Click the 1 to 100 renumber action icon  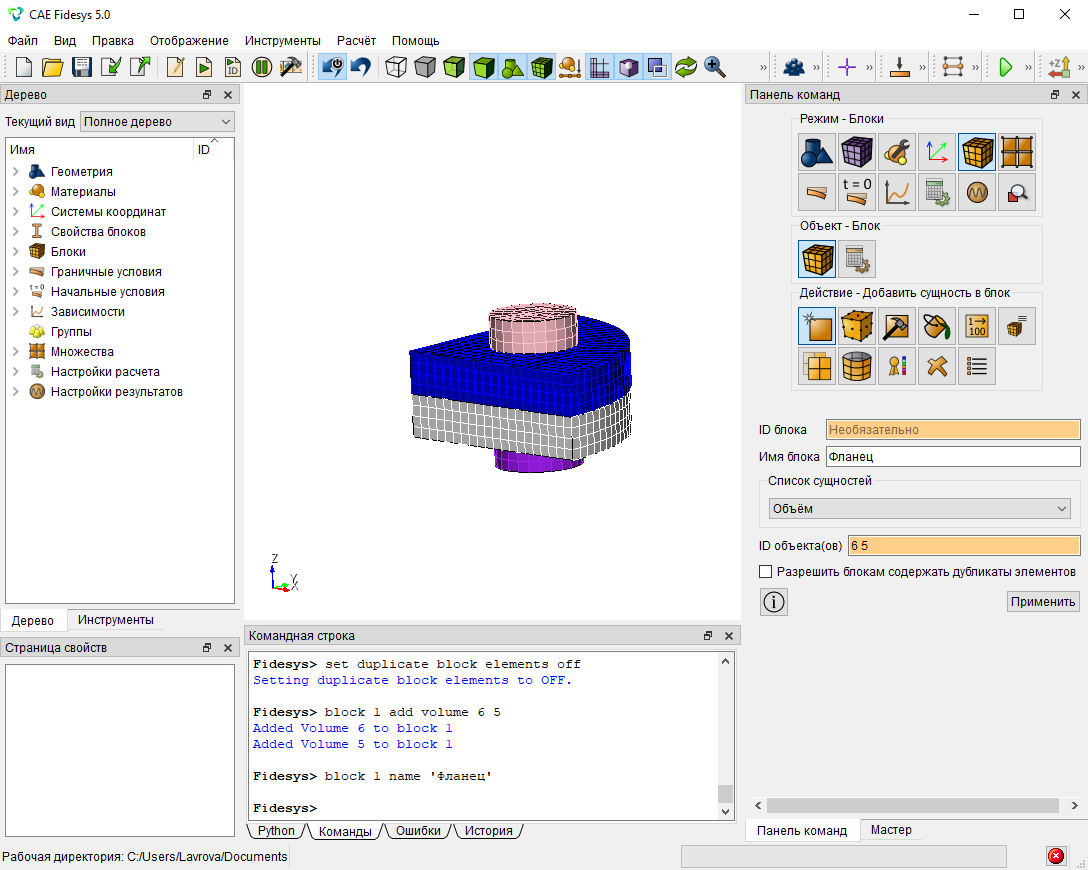tap(977, 326)
